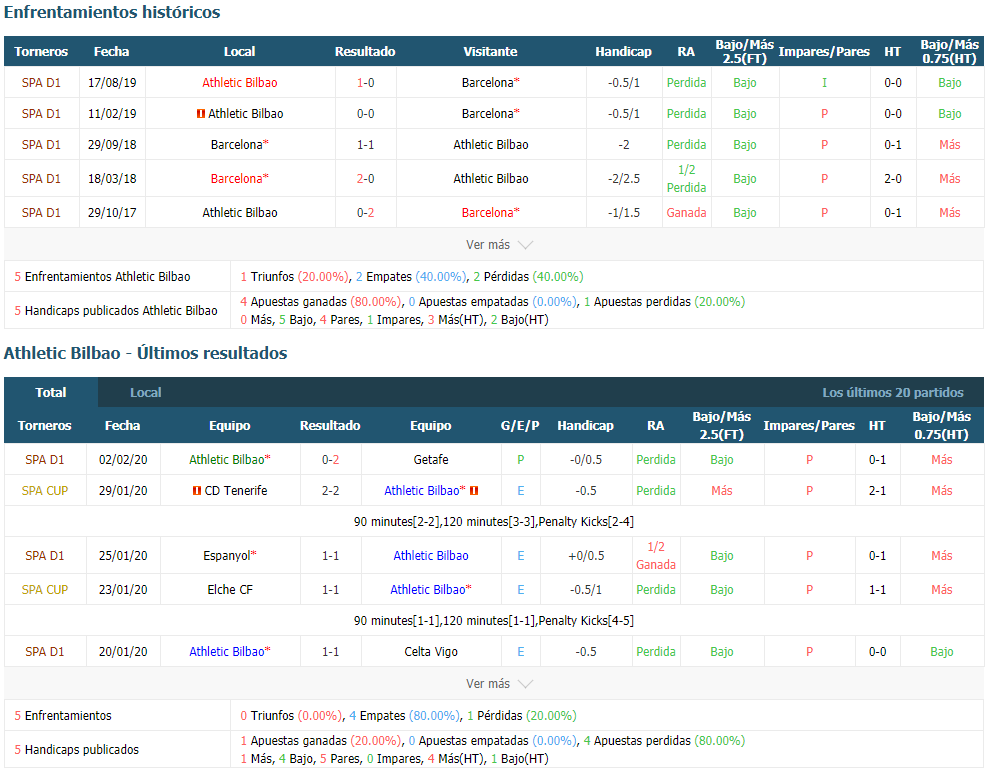
Task: Select the penalty kicks 4-5 note
Action: (x=586, y=621)
